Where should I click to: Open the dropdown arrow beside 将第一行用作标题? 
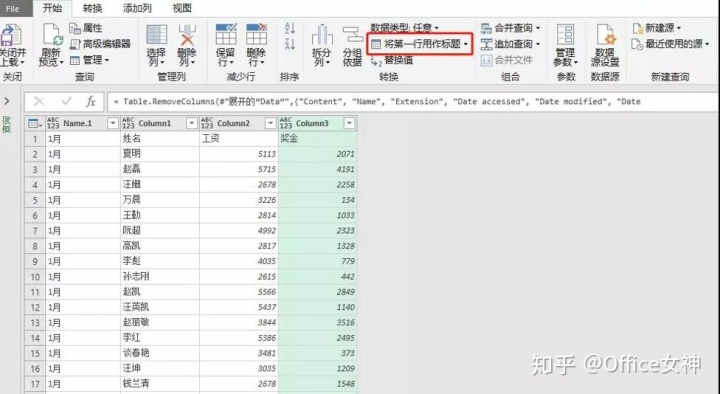point(466,45)
